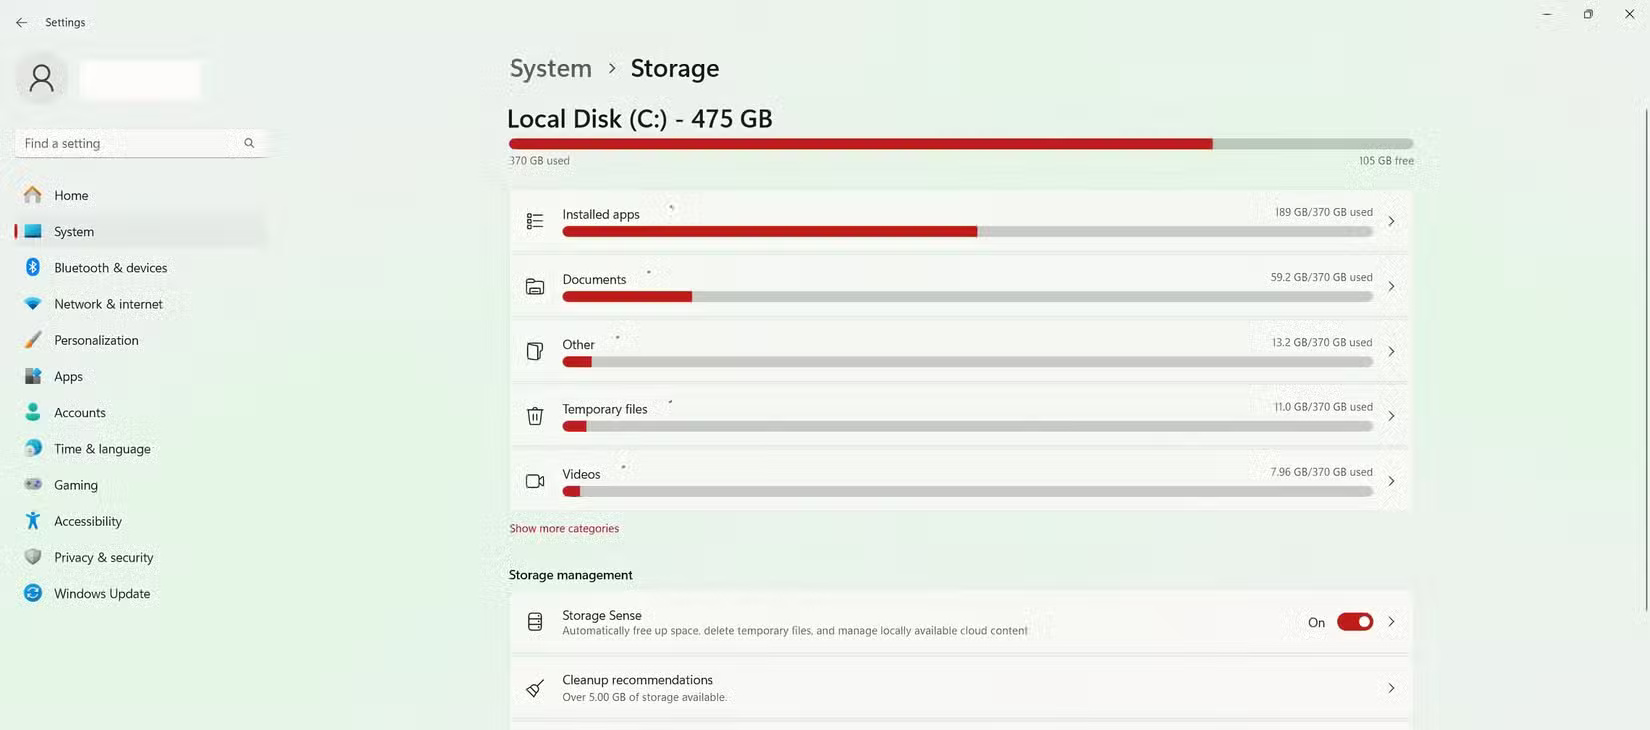Click the back arrow button
Viewport: 1650px width, 730px height.
click(21, 22)
